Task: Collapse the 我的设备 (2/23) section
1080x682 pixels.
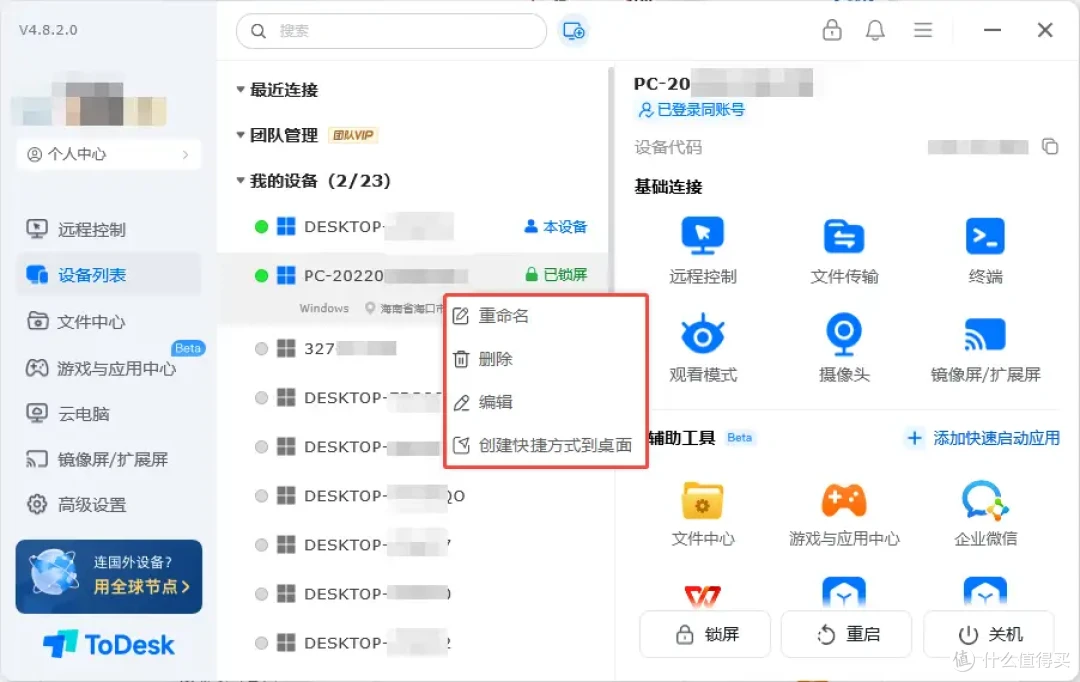Action: [240, 180]
